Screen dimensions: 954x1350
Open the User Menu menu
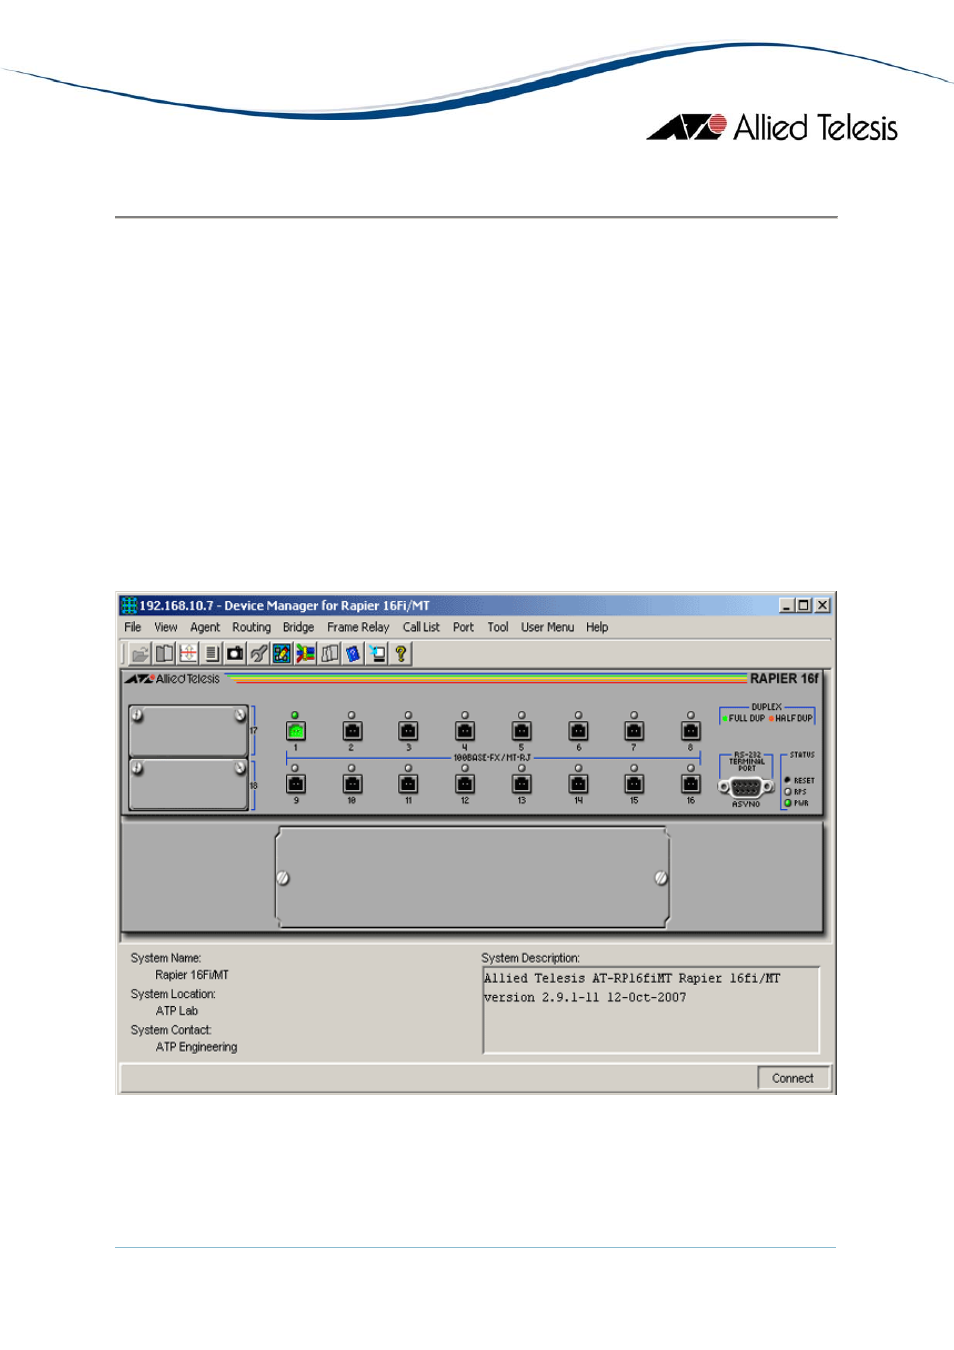point(547,627)
